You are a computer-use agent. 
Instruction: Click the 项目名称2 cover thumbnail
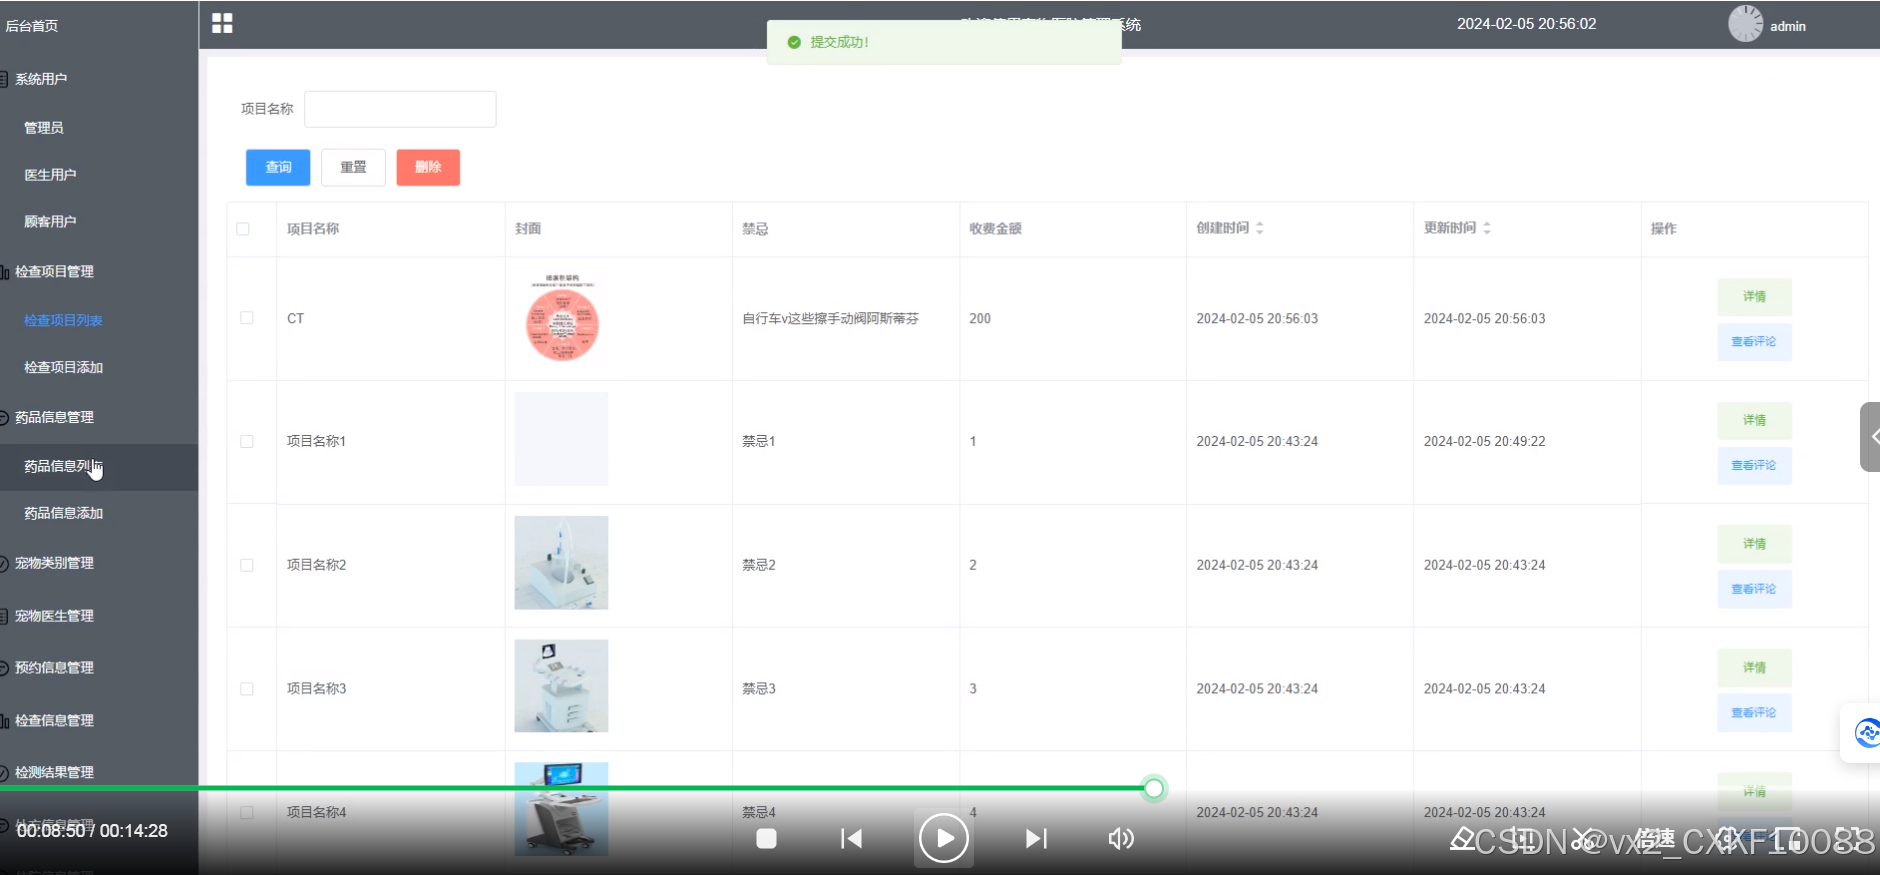coord(561,563)
